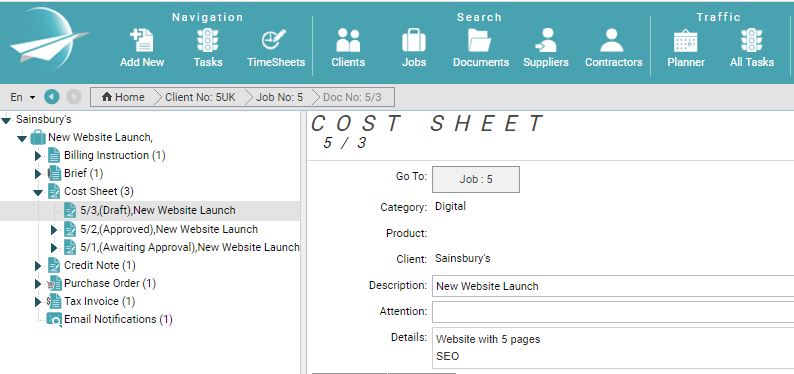This screenshot has width=794, height=374.
Task: Select Doc No: 5/3 breadcrumb
Action: 352,97
